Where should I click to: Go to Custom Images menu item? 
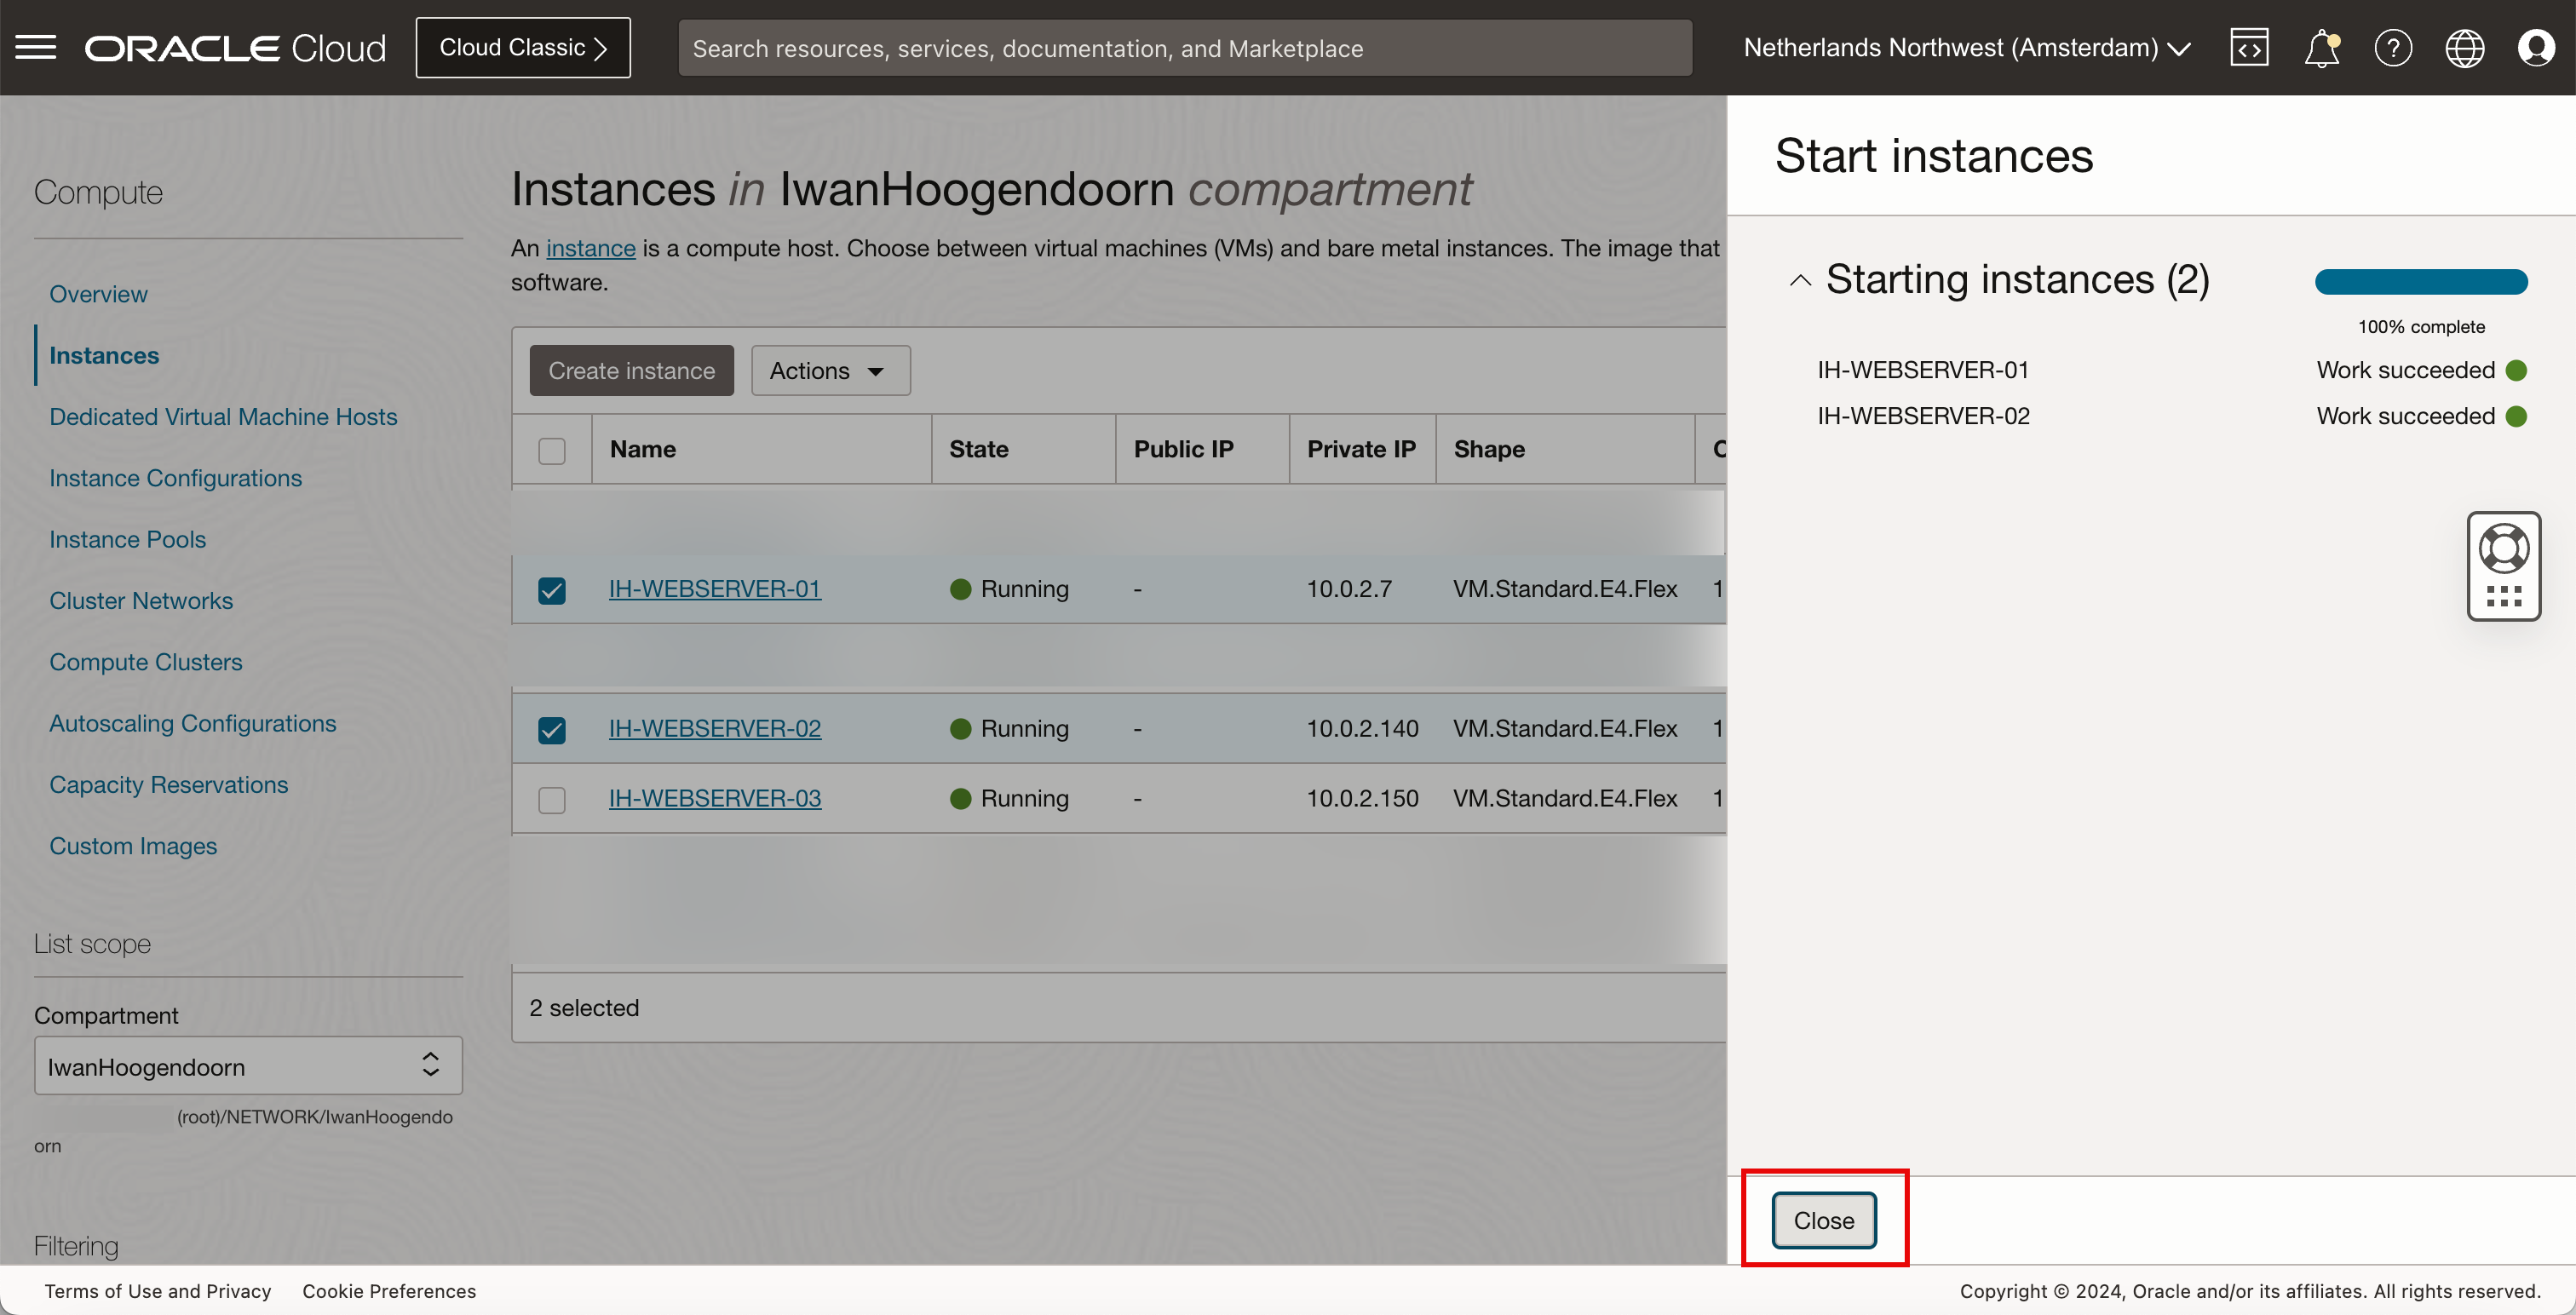[132, 846]
